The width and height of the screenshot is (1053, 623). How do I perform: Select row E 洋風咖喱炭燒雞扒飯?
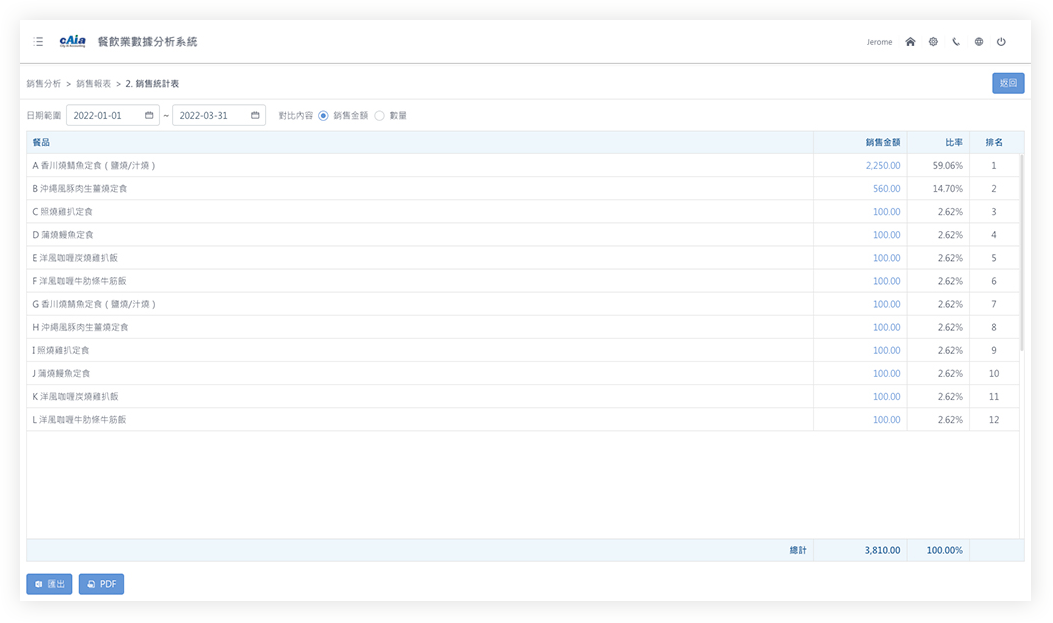tap(522, 258)
